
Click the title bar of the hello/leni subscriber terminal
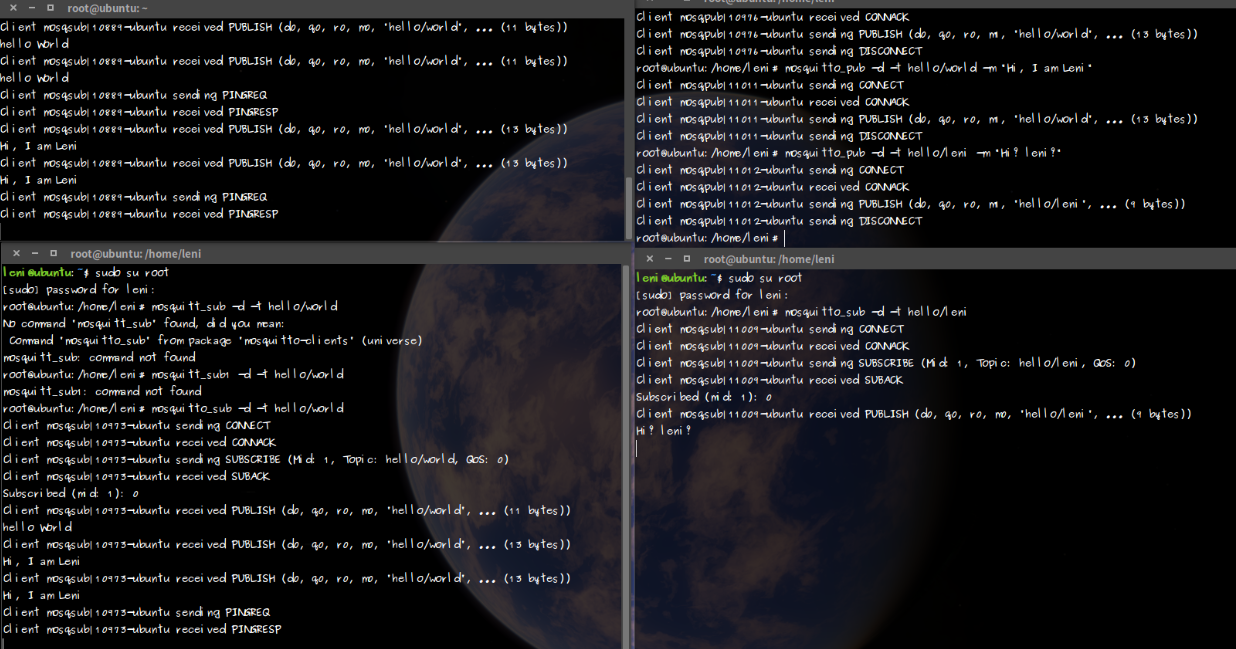tap(934, 259)
